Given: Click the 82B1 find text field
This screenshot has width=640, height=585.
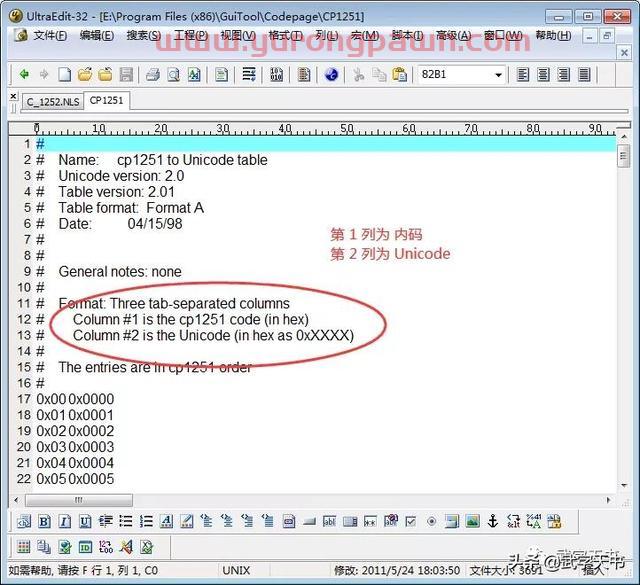Looking at the screenshot, I should pyautogui.click(x=453, y=75).
